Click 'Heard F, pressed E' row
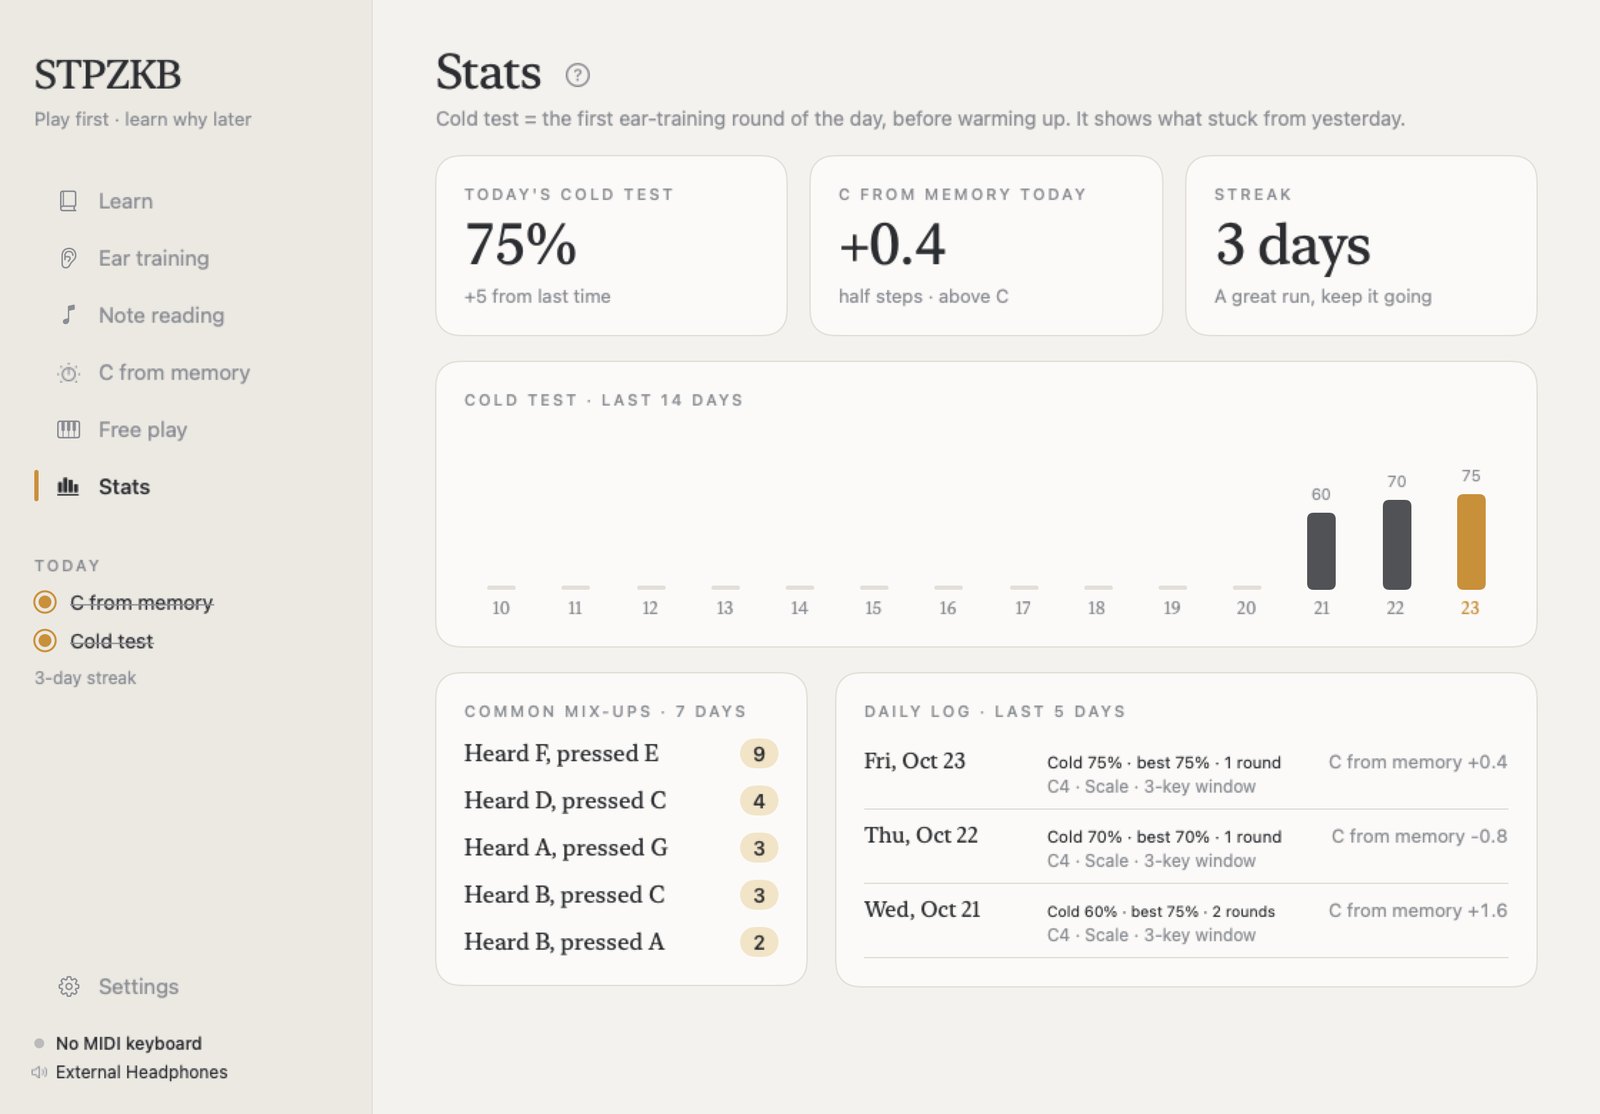Image resolution: width=1600 pixels, height=1114 pixels. [x=620, y=754]
